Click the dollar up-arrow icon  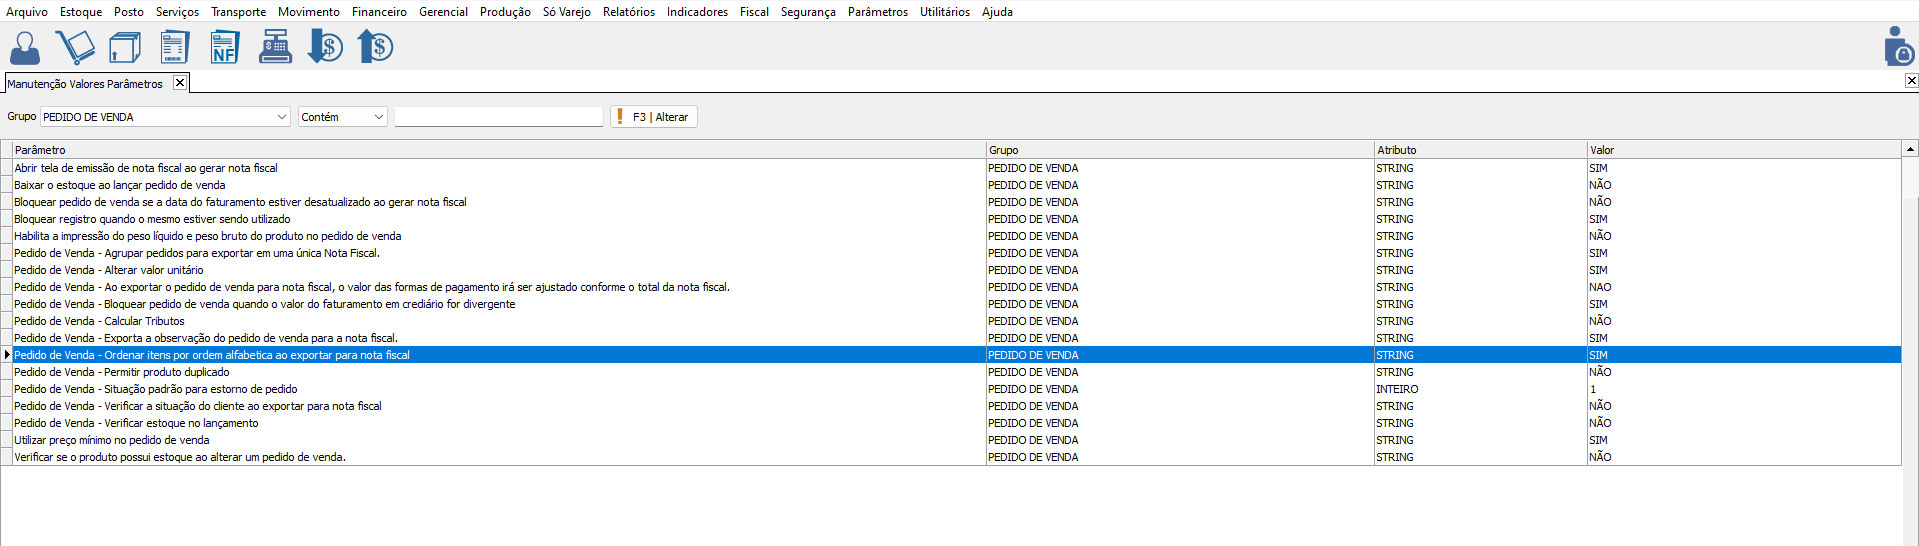coord(375,47)
